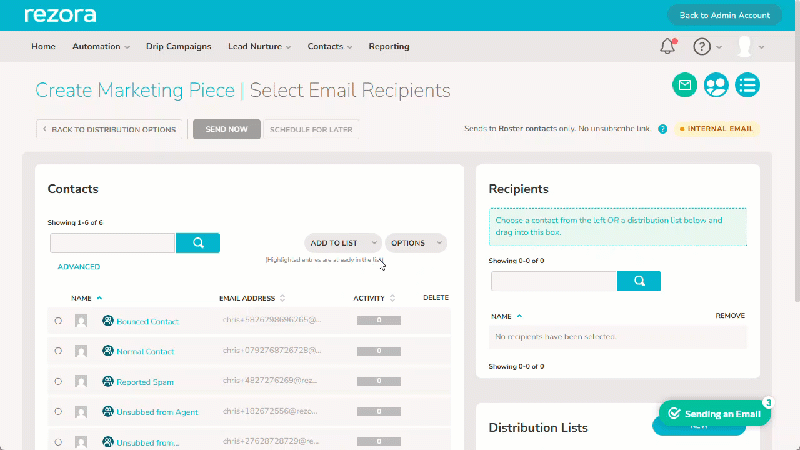Click the contacts group circle icon
Screen dimensions: 800x450
click(716, 85)
